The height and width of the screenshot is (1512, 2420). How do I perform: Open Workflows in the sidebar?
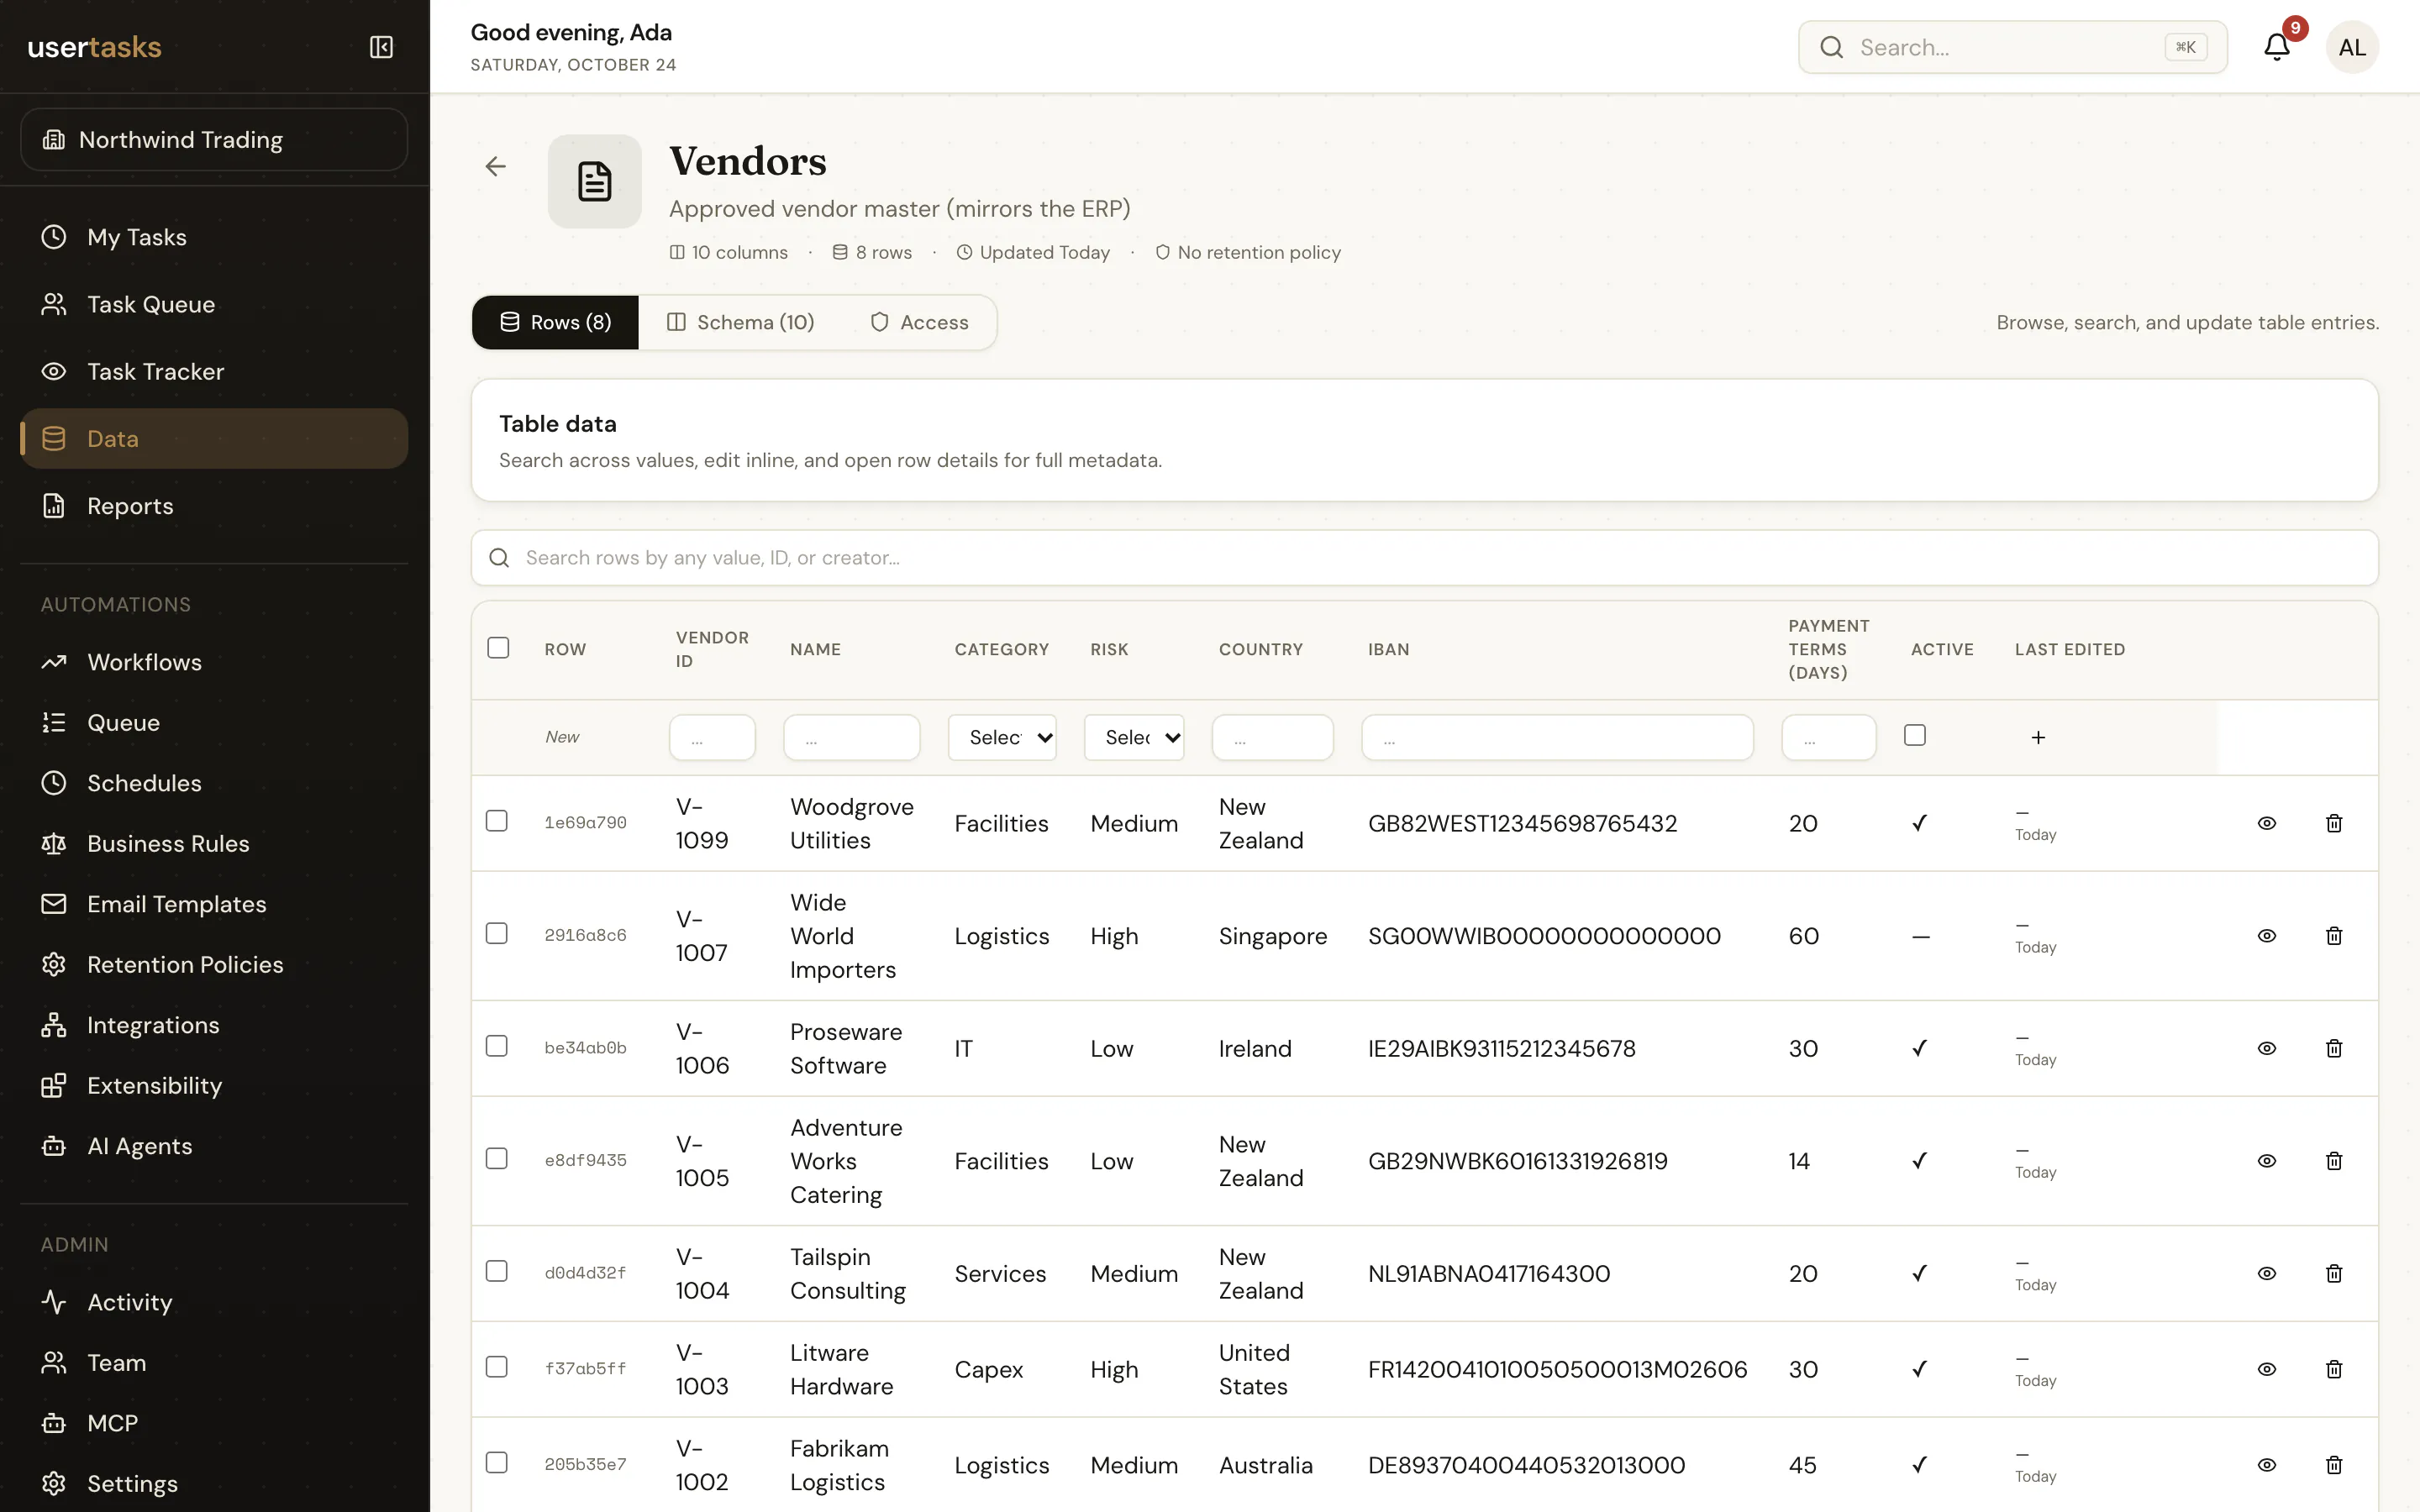click(214, 662)
